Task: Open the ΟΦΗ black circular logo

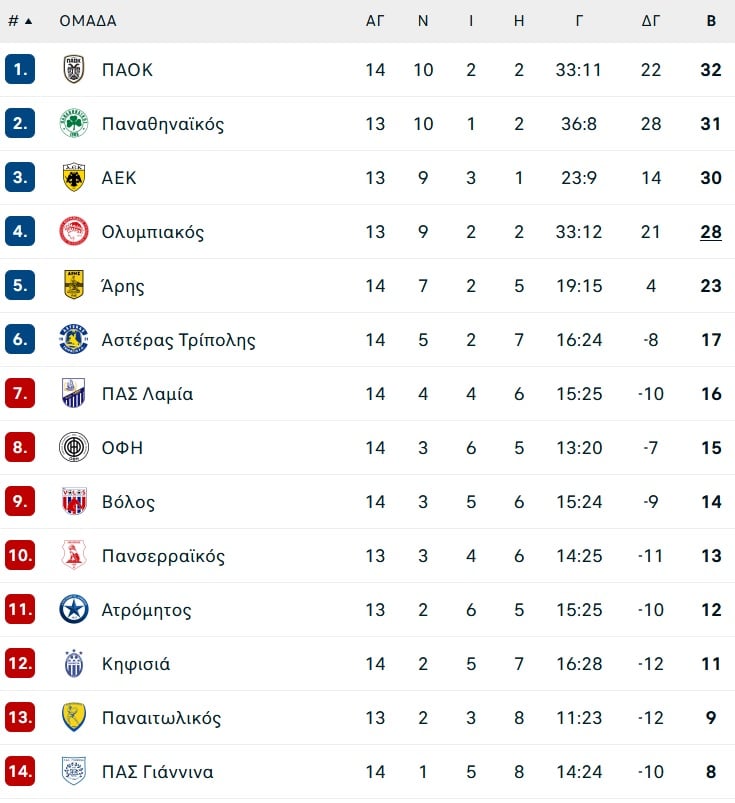Action: (x=74, y=447)
